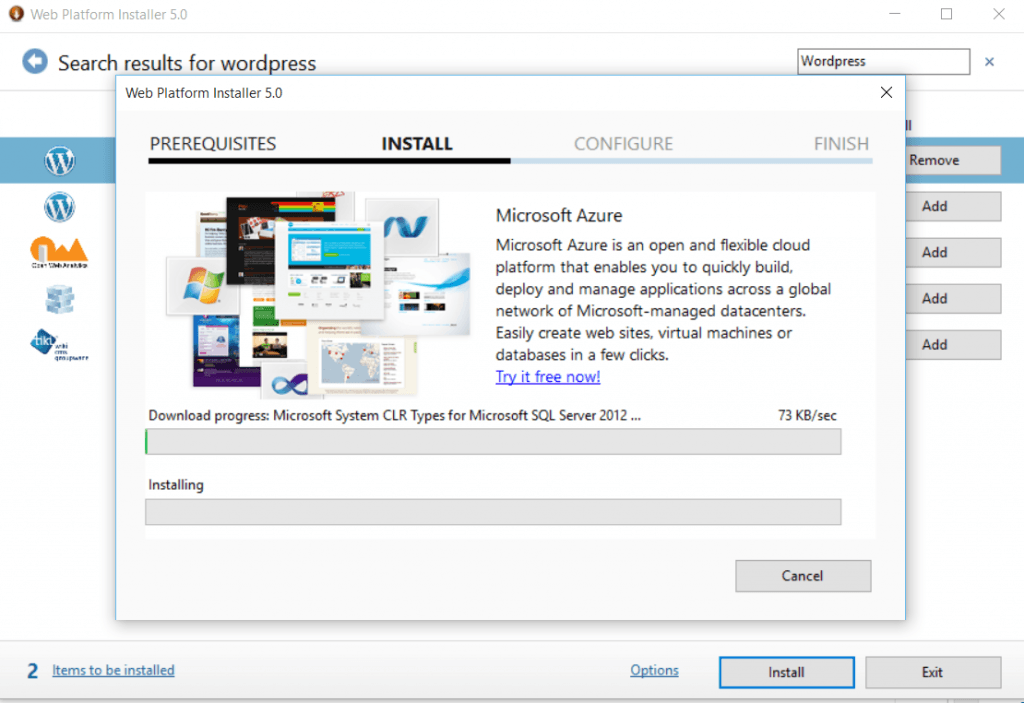Maximize the Web Platform Installer window
The width and height of the screenshot is (1024, 703).
[x=946, y=14]
